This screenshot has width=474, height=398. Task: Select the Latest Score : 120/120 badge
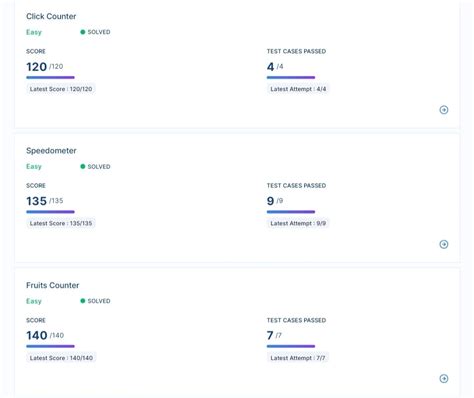point(61,89)
